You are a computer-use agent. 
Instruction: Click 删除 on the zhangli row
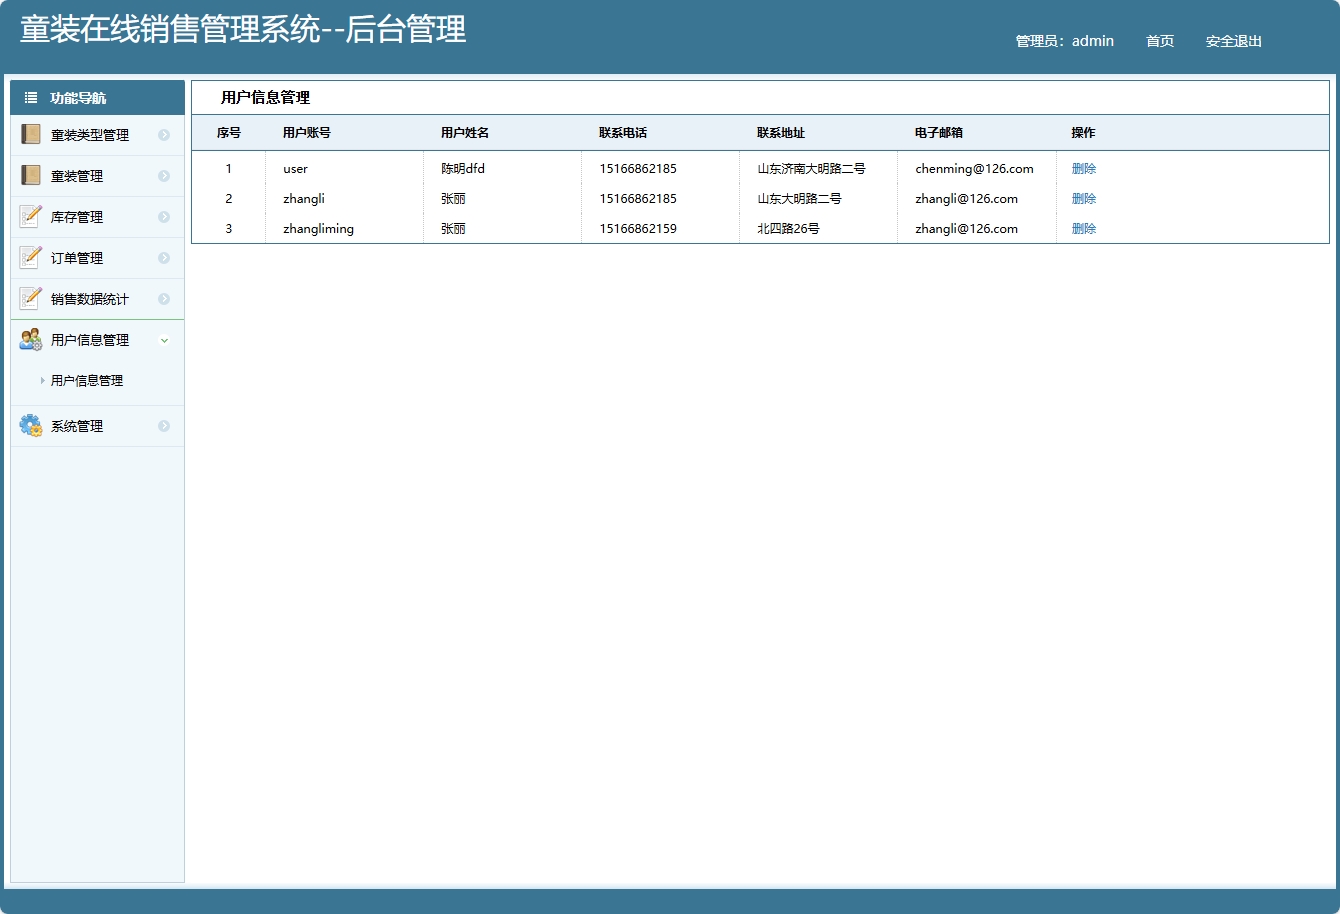1083,198
